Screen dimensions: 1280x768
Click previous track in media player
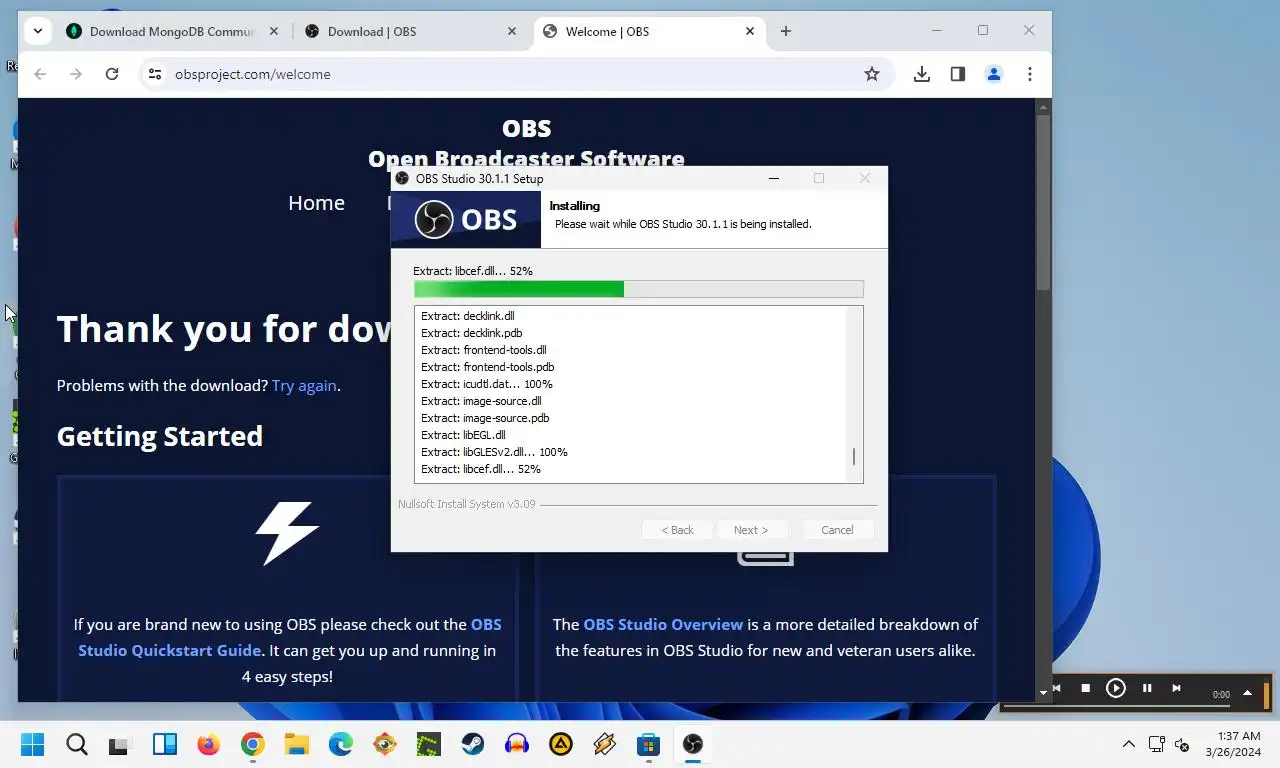(x=1055, y=688)
